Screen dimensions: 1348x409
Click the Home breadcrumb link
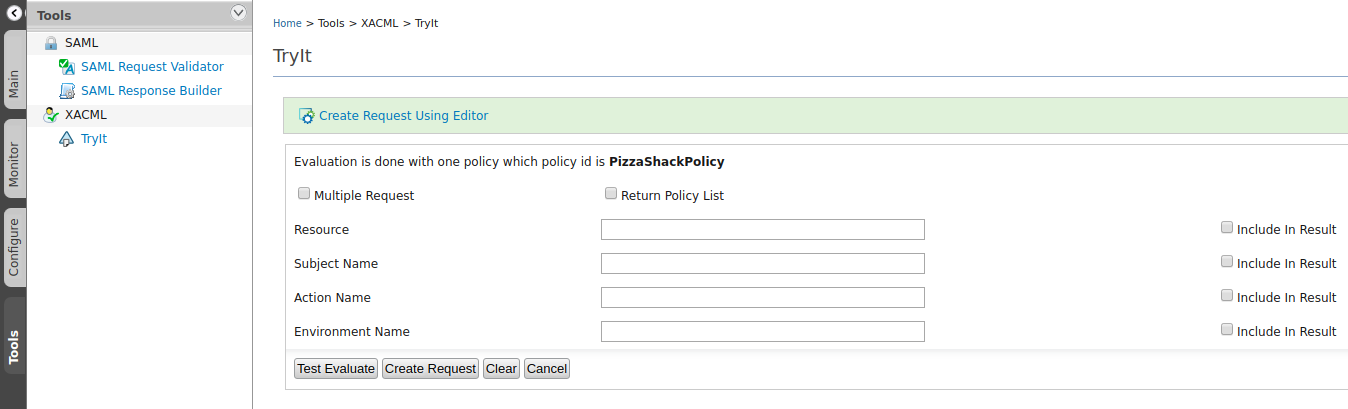287,23
